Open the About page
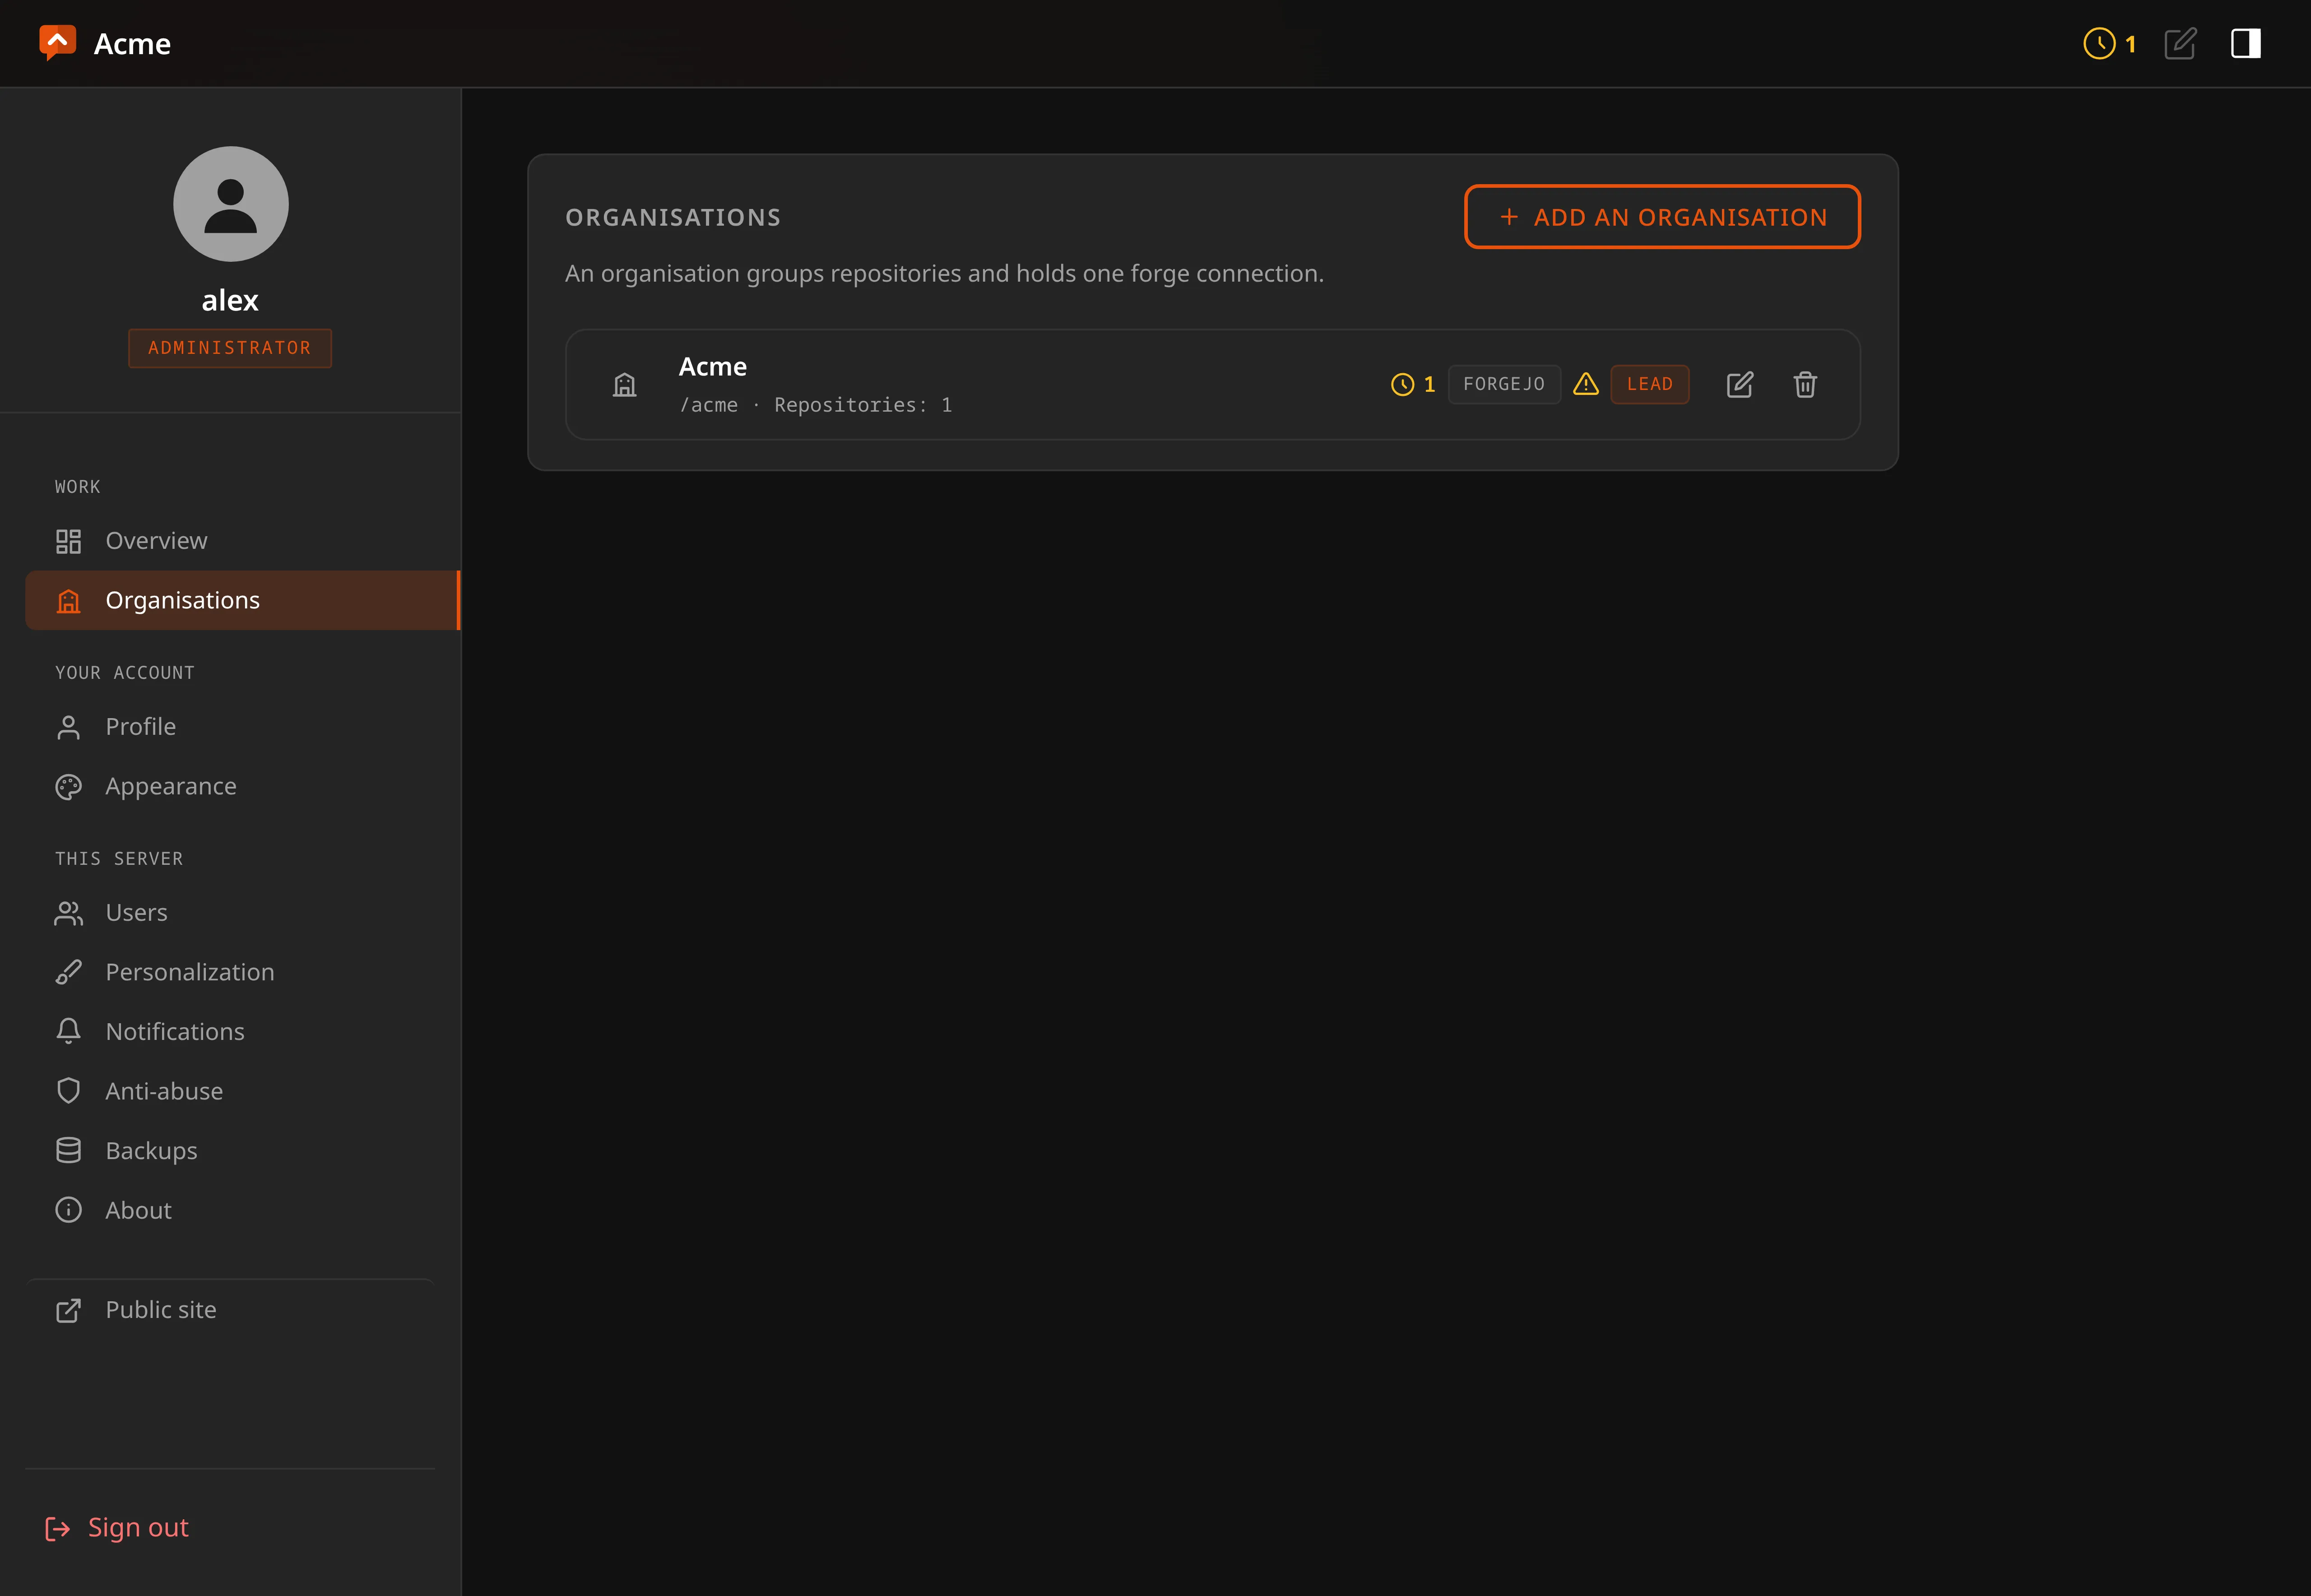2311x1596 pixels. click(243, 1210)
